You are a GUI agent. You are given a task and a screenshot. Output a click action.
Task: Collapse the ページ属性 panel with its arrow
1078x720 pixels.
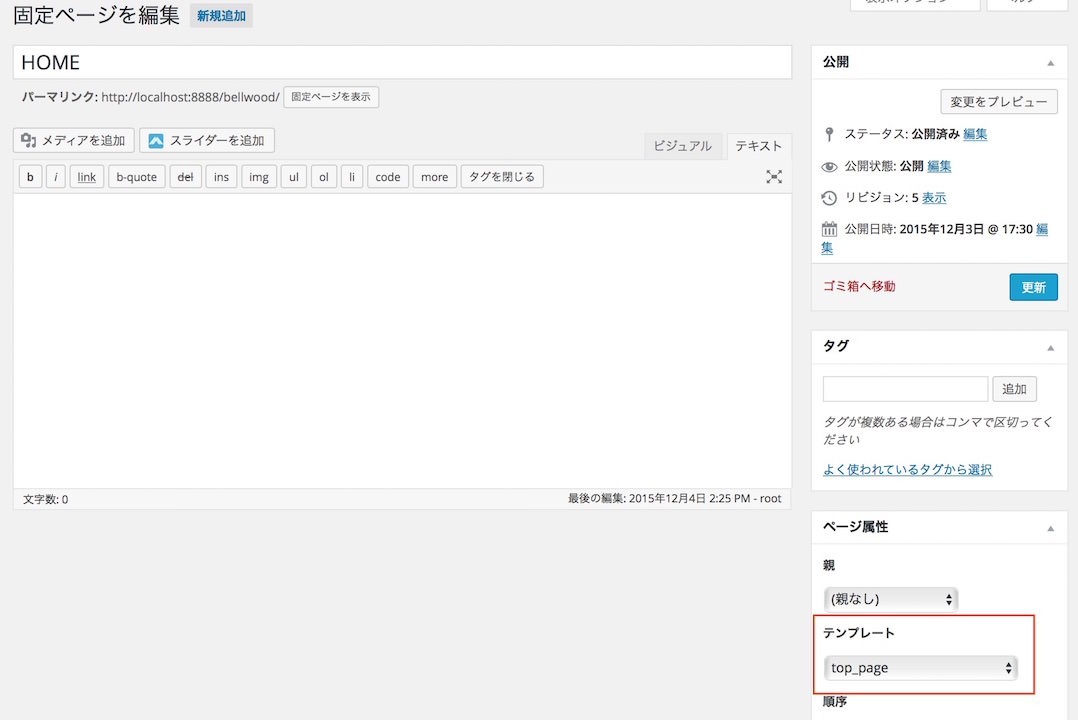[x=1050, y=528]
